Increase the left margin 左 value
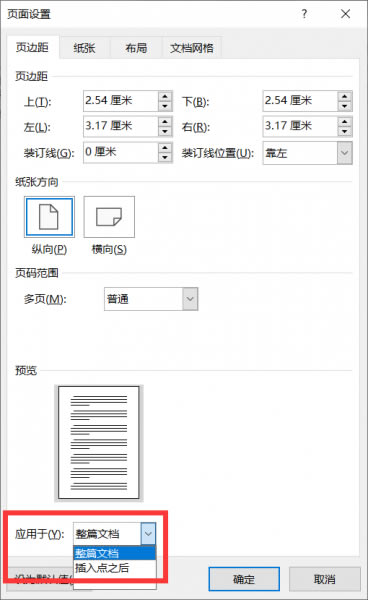This screenshot has width=368, height=600. click(165, 122)
